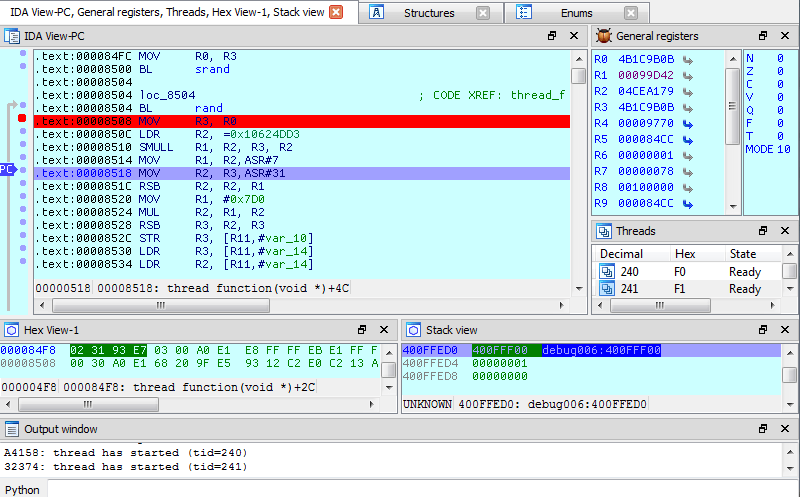The image size is (800, 497).
Task: Sort threads by Hex column
Action: pos(685,254)
